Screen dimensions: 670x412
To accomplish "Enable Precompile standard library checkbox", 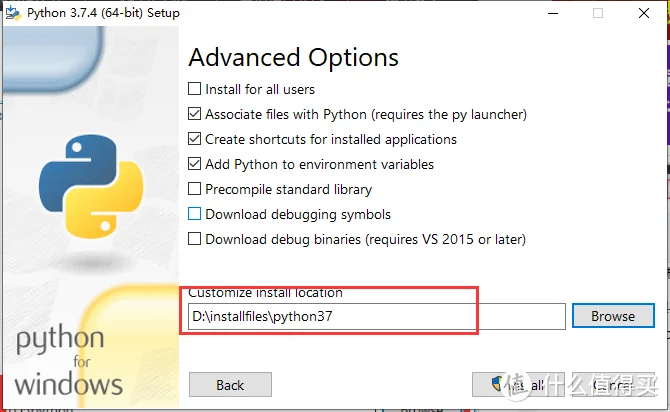I will (194, 189).
